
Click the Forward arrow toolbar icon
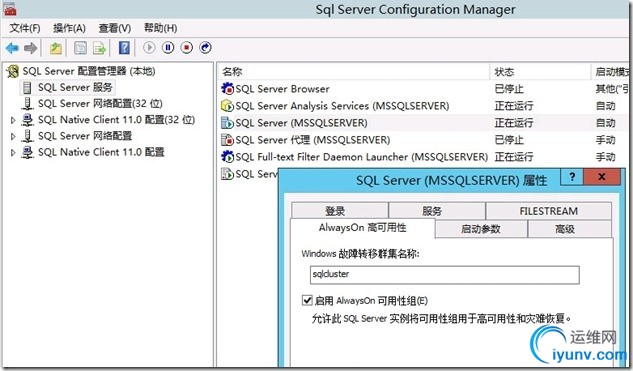point(31,48)
